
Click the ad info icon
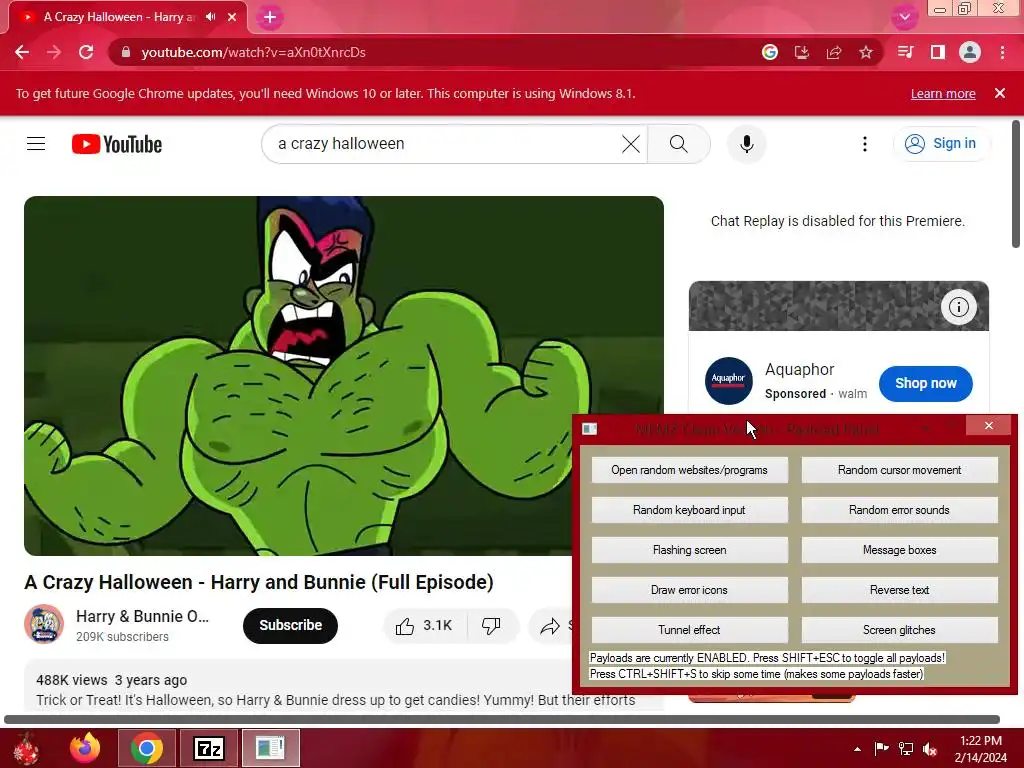pos(959,307)
